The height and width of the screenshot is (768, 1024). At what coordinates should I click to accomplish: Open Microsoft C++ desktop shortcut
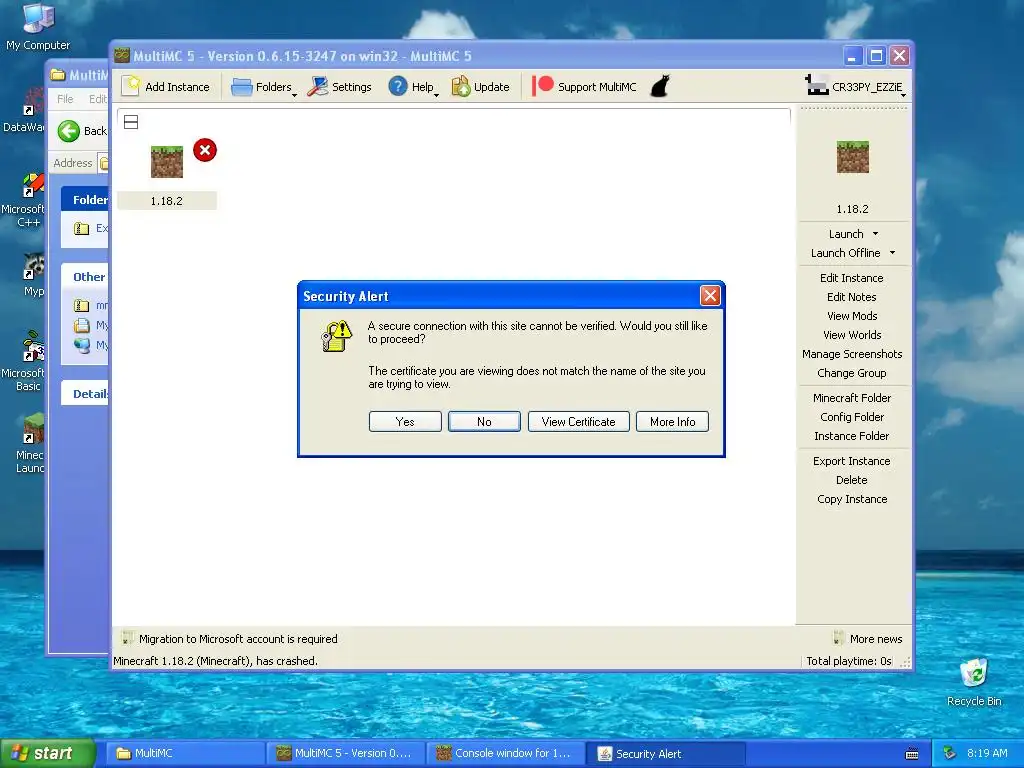pos(25,201)
